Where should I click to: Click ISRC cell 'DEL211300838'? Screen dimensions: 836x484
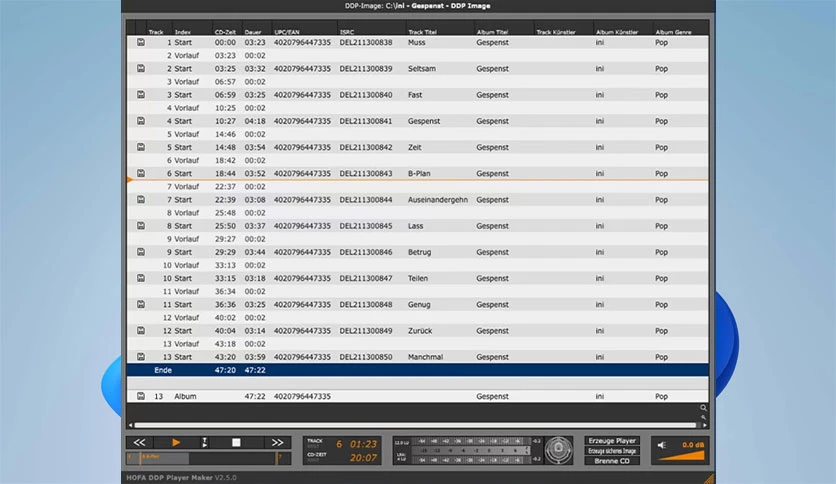point(366,42)
